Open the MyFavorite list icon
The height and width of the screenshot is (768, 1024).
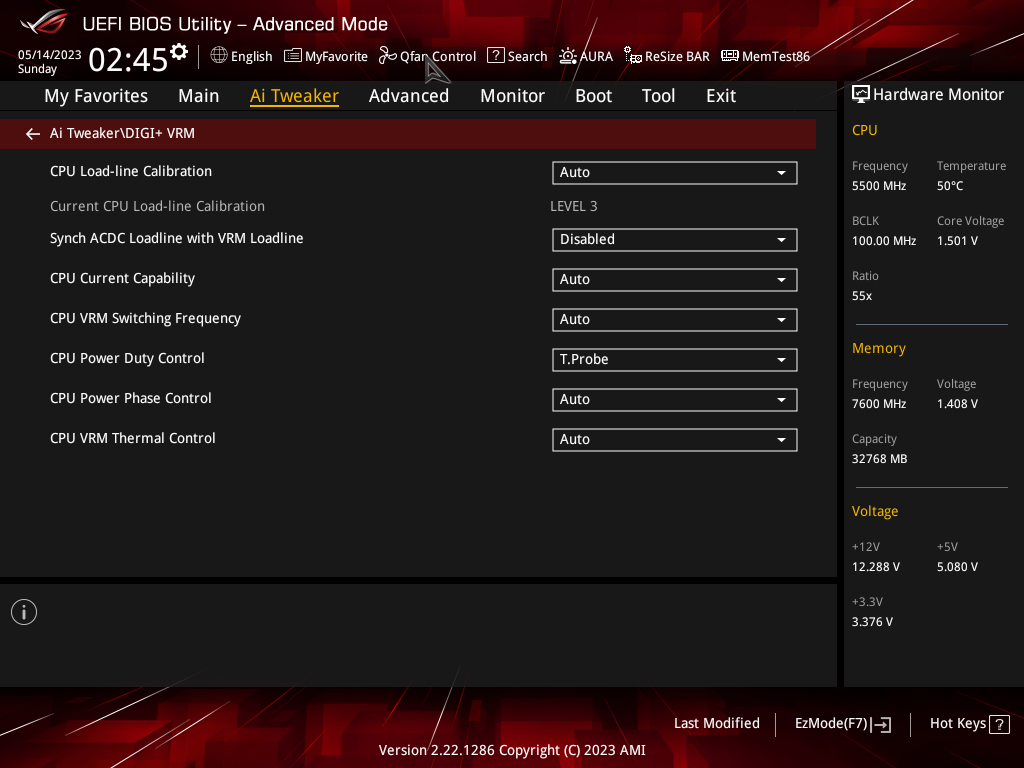click(293, 56)
